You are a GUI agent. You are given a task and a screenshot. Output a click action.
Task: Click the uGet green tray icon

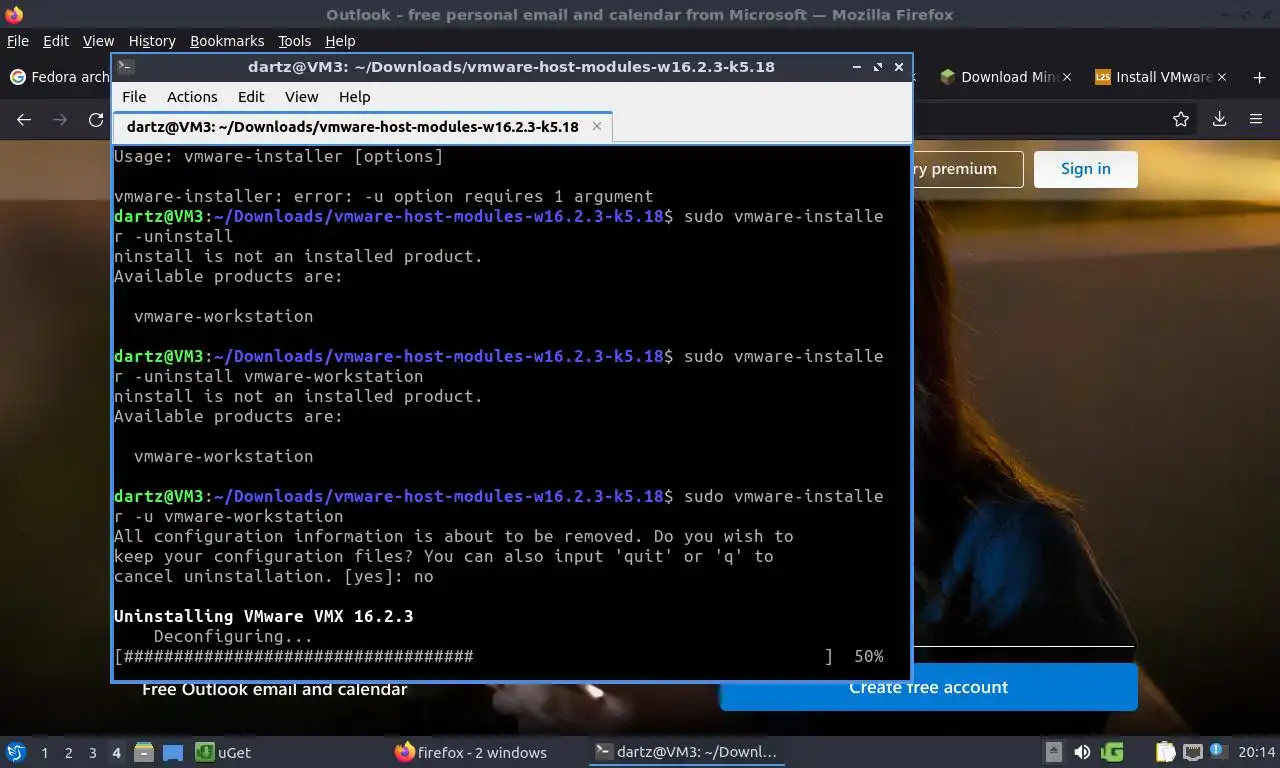[1112, 752]
